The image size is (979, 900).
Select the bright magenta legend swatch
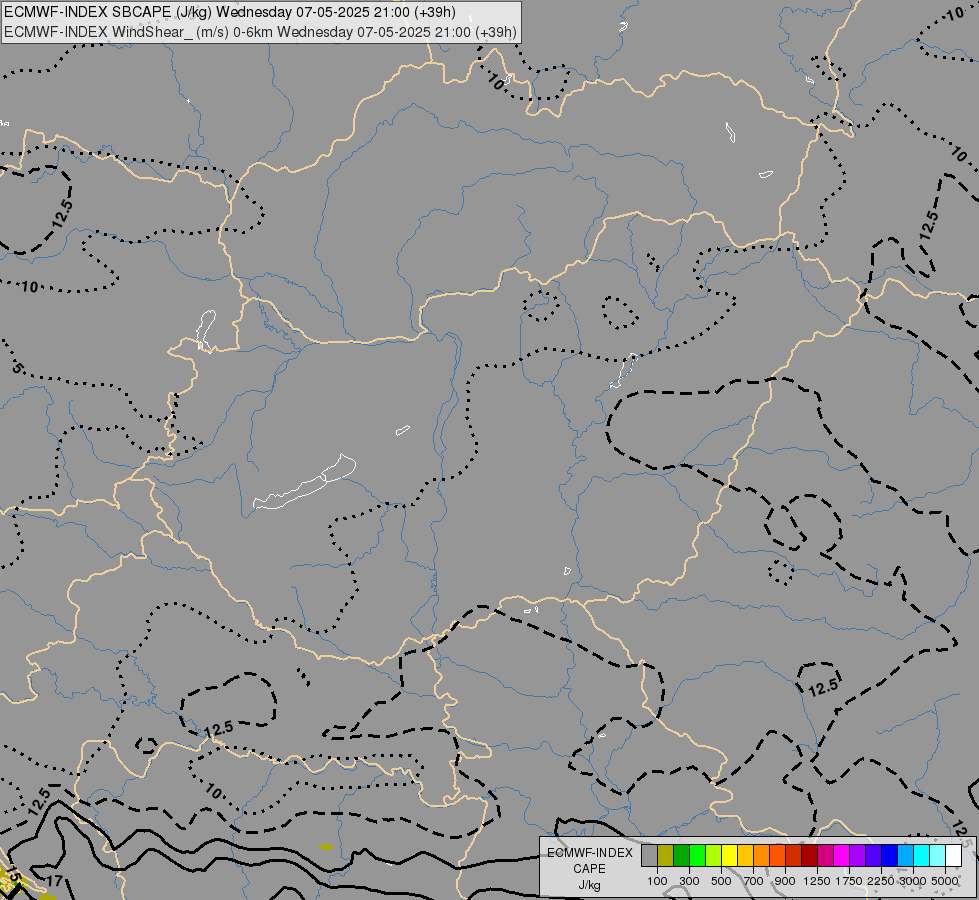841,856
